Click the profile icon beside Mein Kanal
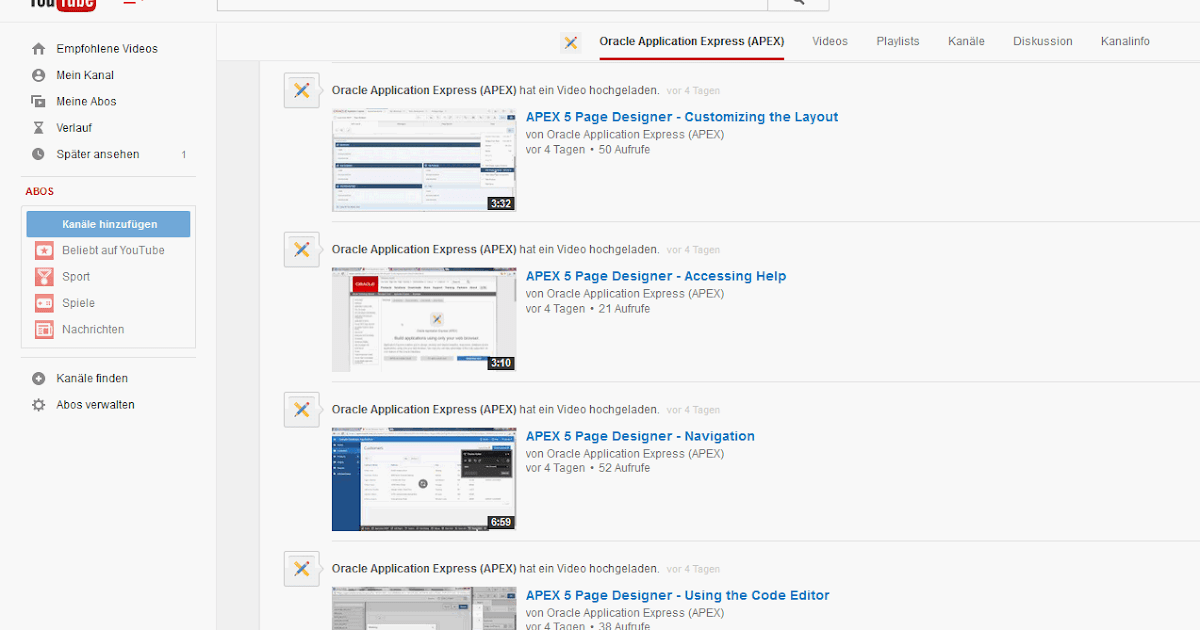1200x630 pixels. click(39, 75)
